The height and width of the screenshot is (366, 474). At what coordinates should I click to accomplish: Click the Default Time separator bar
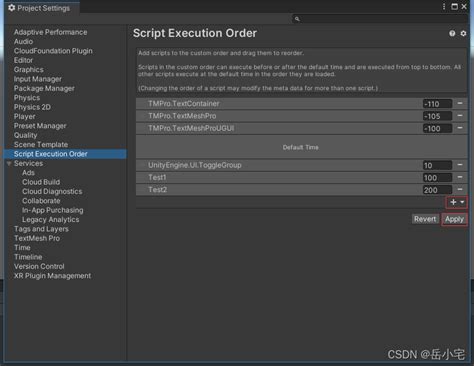pyautogui.click(x=302, y=147)
